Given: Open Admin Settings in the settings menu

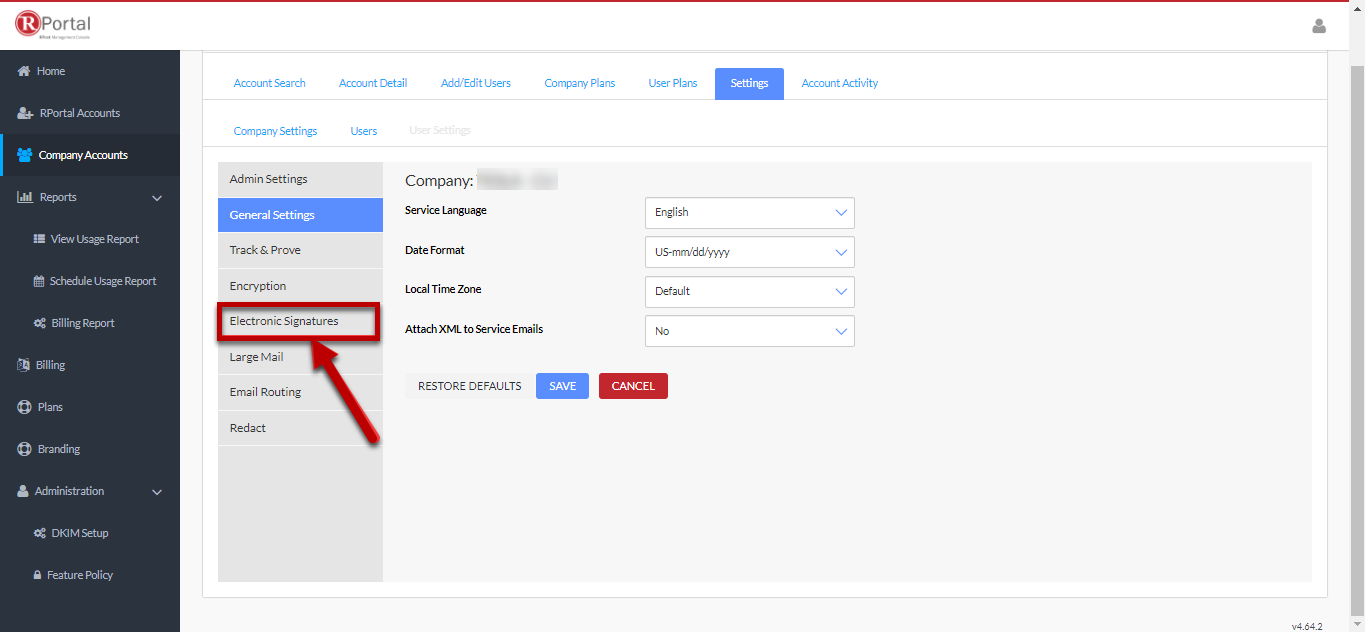Looking at the screenshot, I should pyautogui.click(x=300, y=179).
